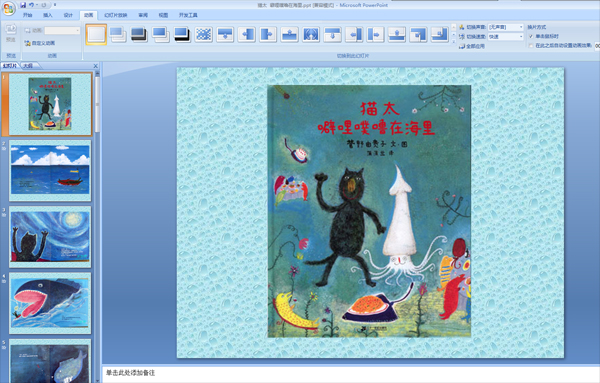
Task: Switch to the 幻灯片放映 ribbon tab
Action: tap(116, 15)
